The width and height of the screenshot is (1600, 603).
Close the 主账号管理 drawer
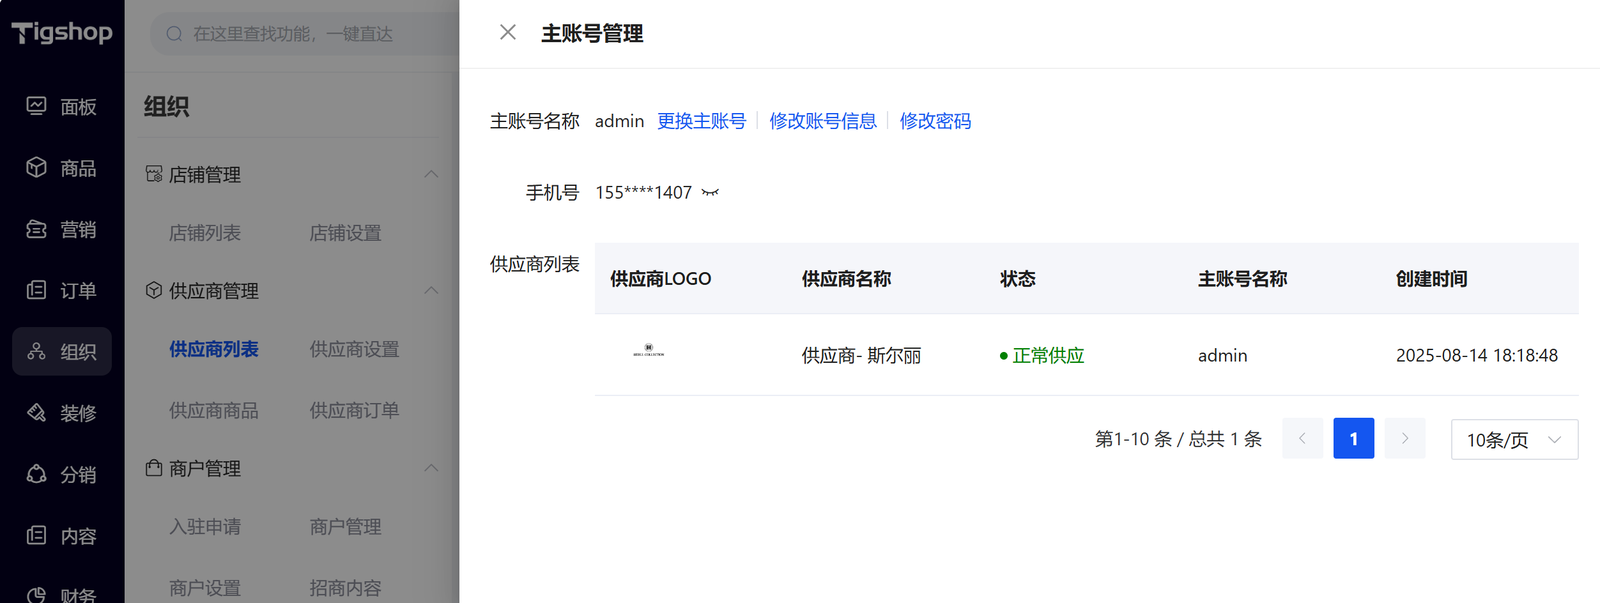(508, 33)
